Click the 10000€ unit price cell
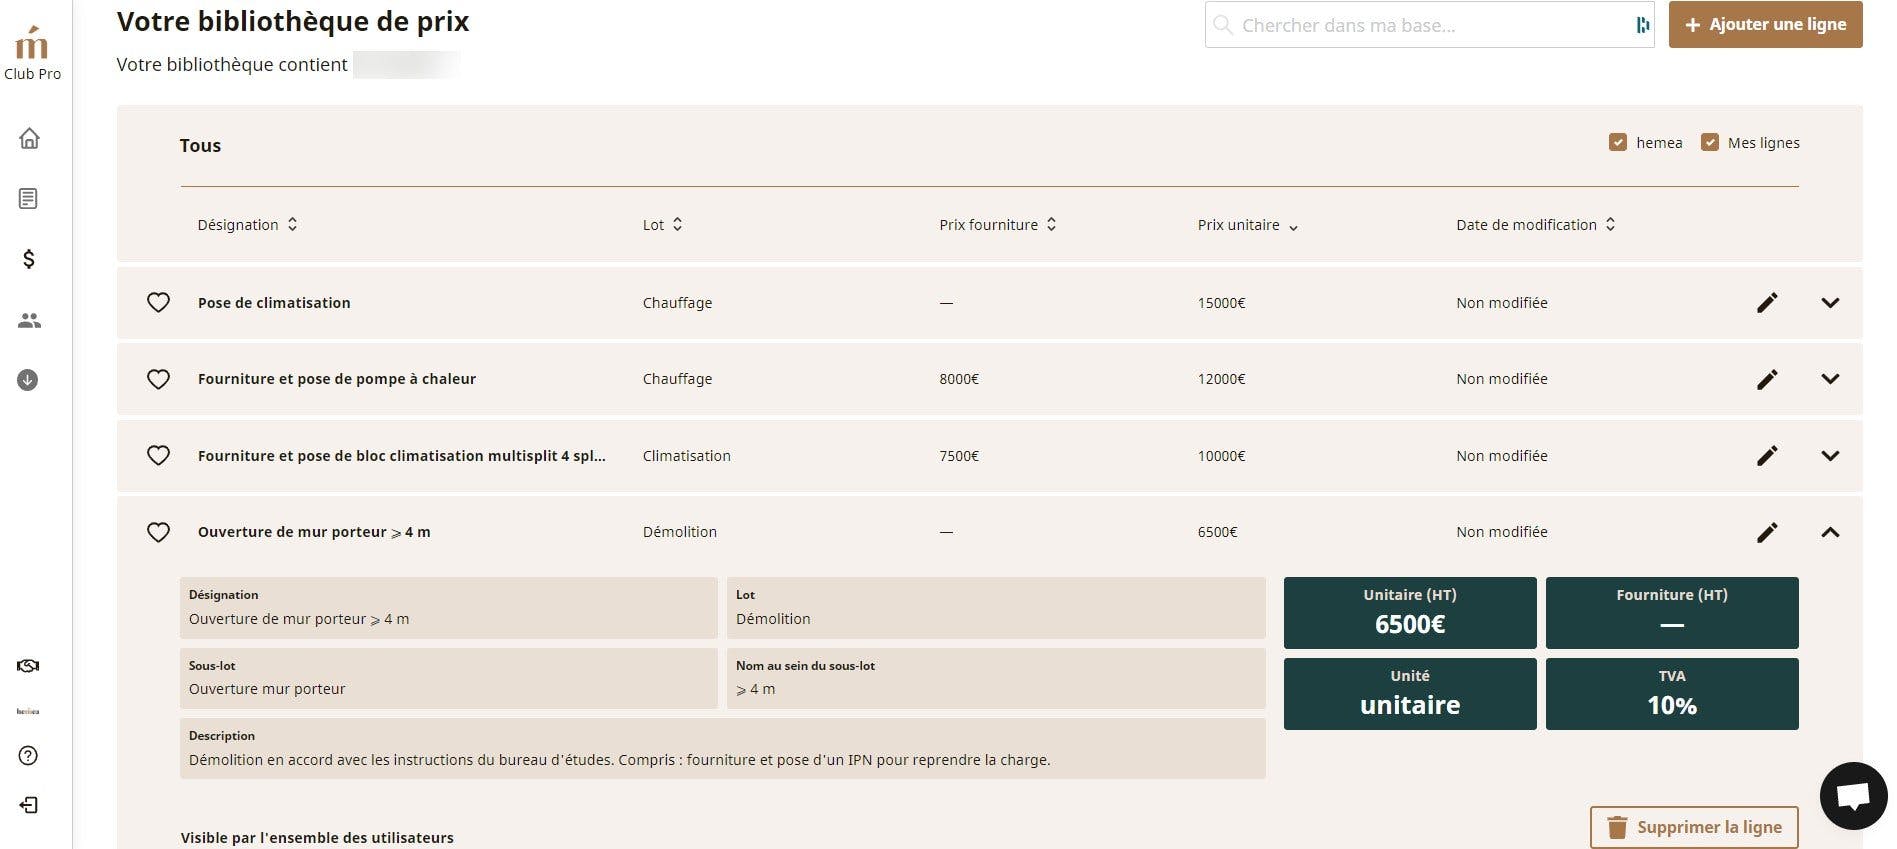1897x849 pixels. 1221,456
